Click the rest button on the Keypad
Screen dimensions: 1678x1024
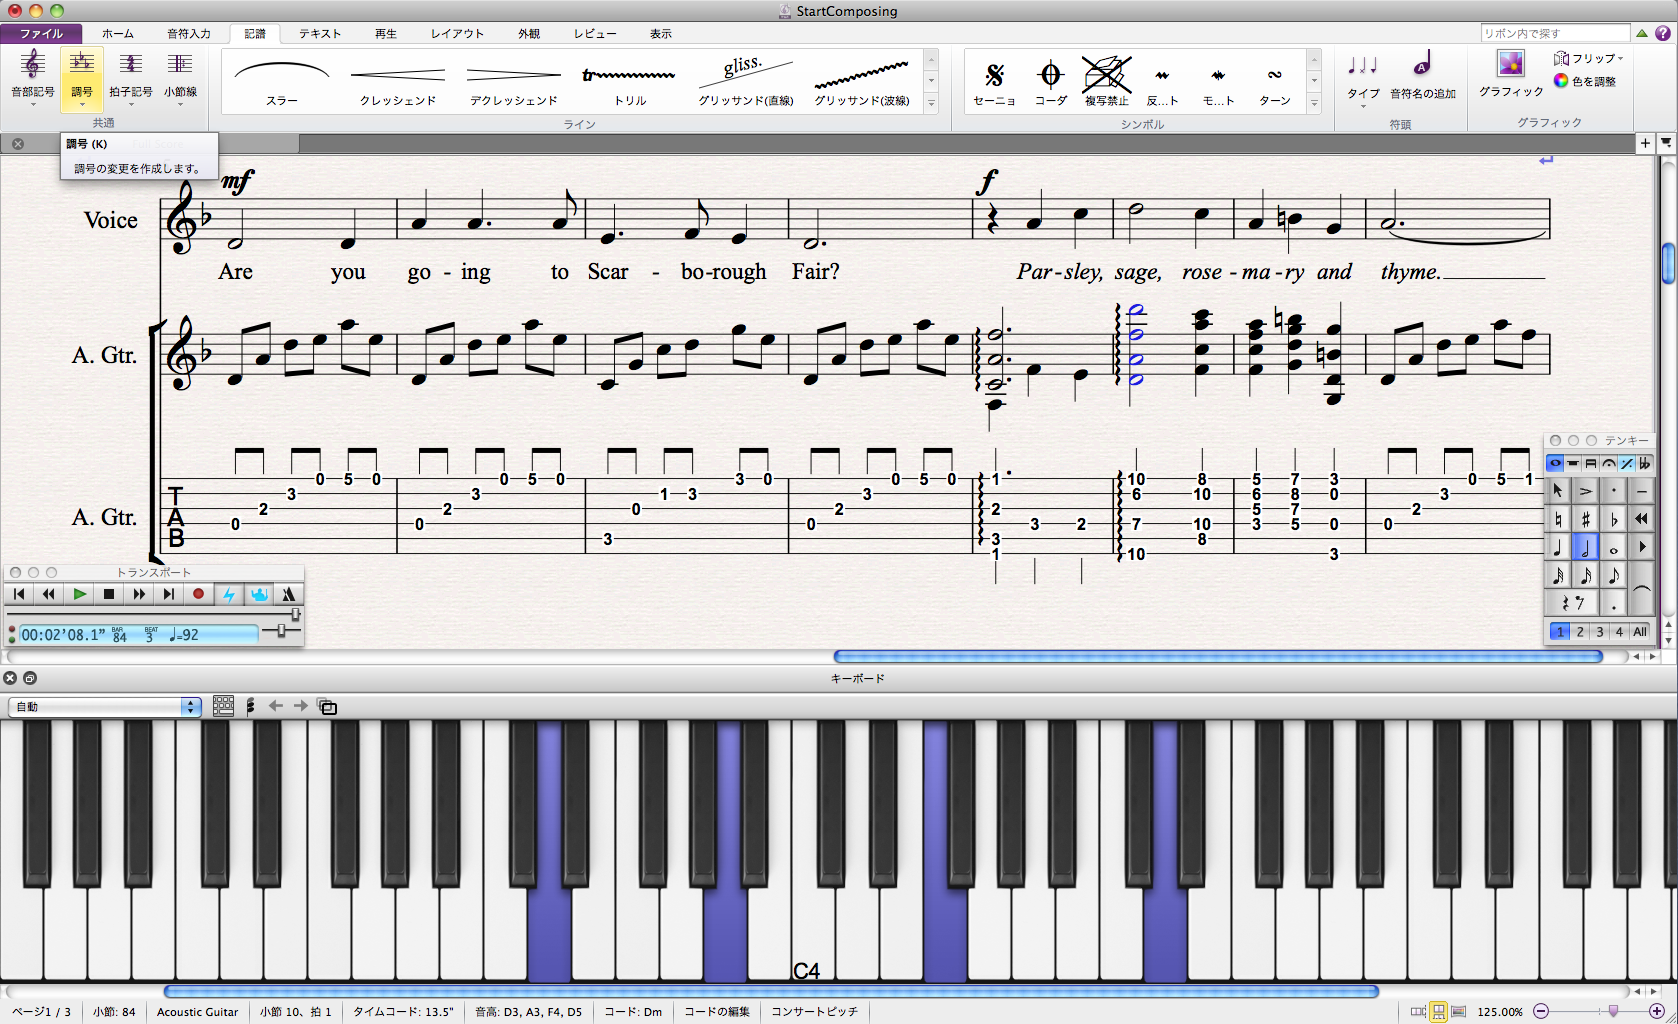(1572, 603)
